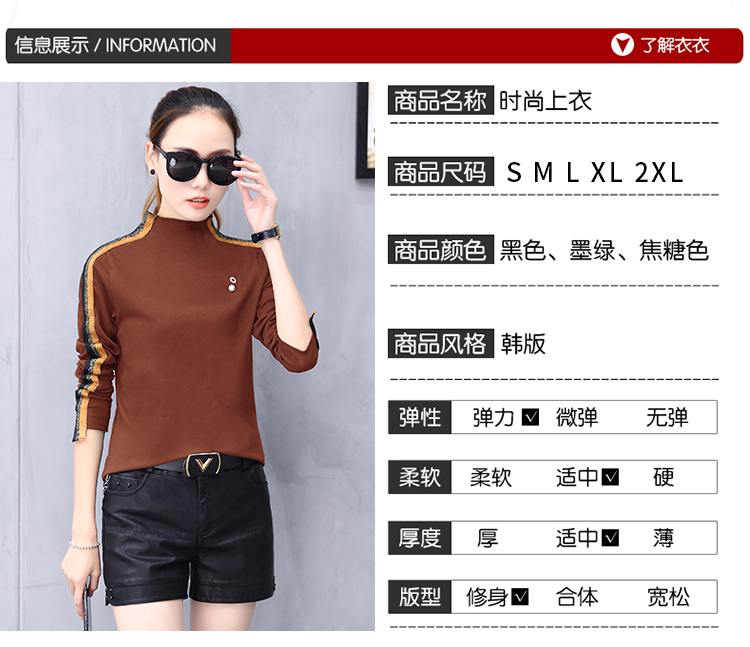The image size is (750, 647).
Task: Open the 了解衣衣 link
Action: (x=675, y=45)
